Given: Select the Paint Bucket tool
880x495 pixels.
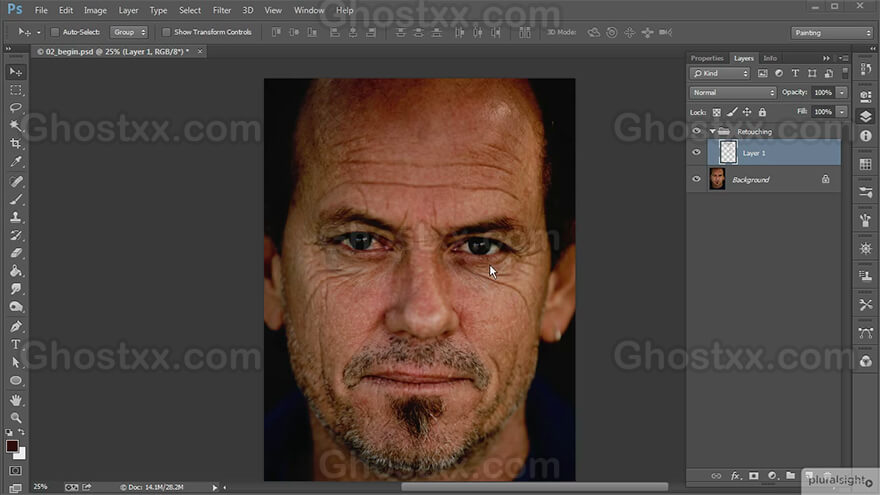Looking at the screenshot, I should 16,271.
